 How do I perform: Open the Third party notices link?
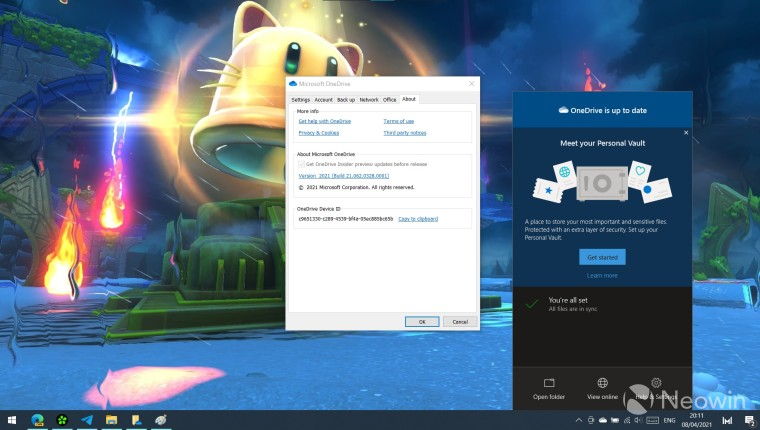pyautogui.click(x=405, y=133)
